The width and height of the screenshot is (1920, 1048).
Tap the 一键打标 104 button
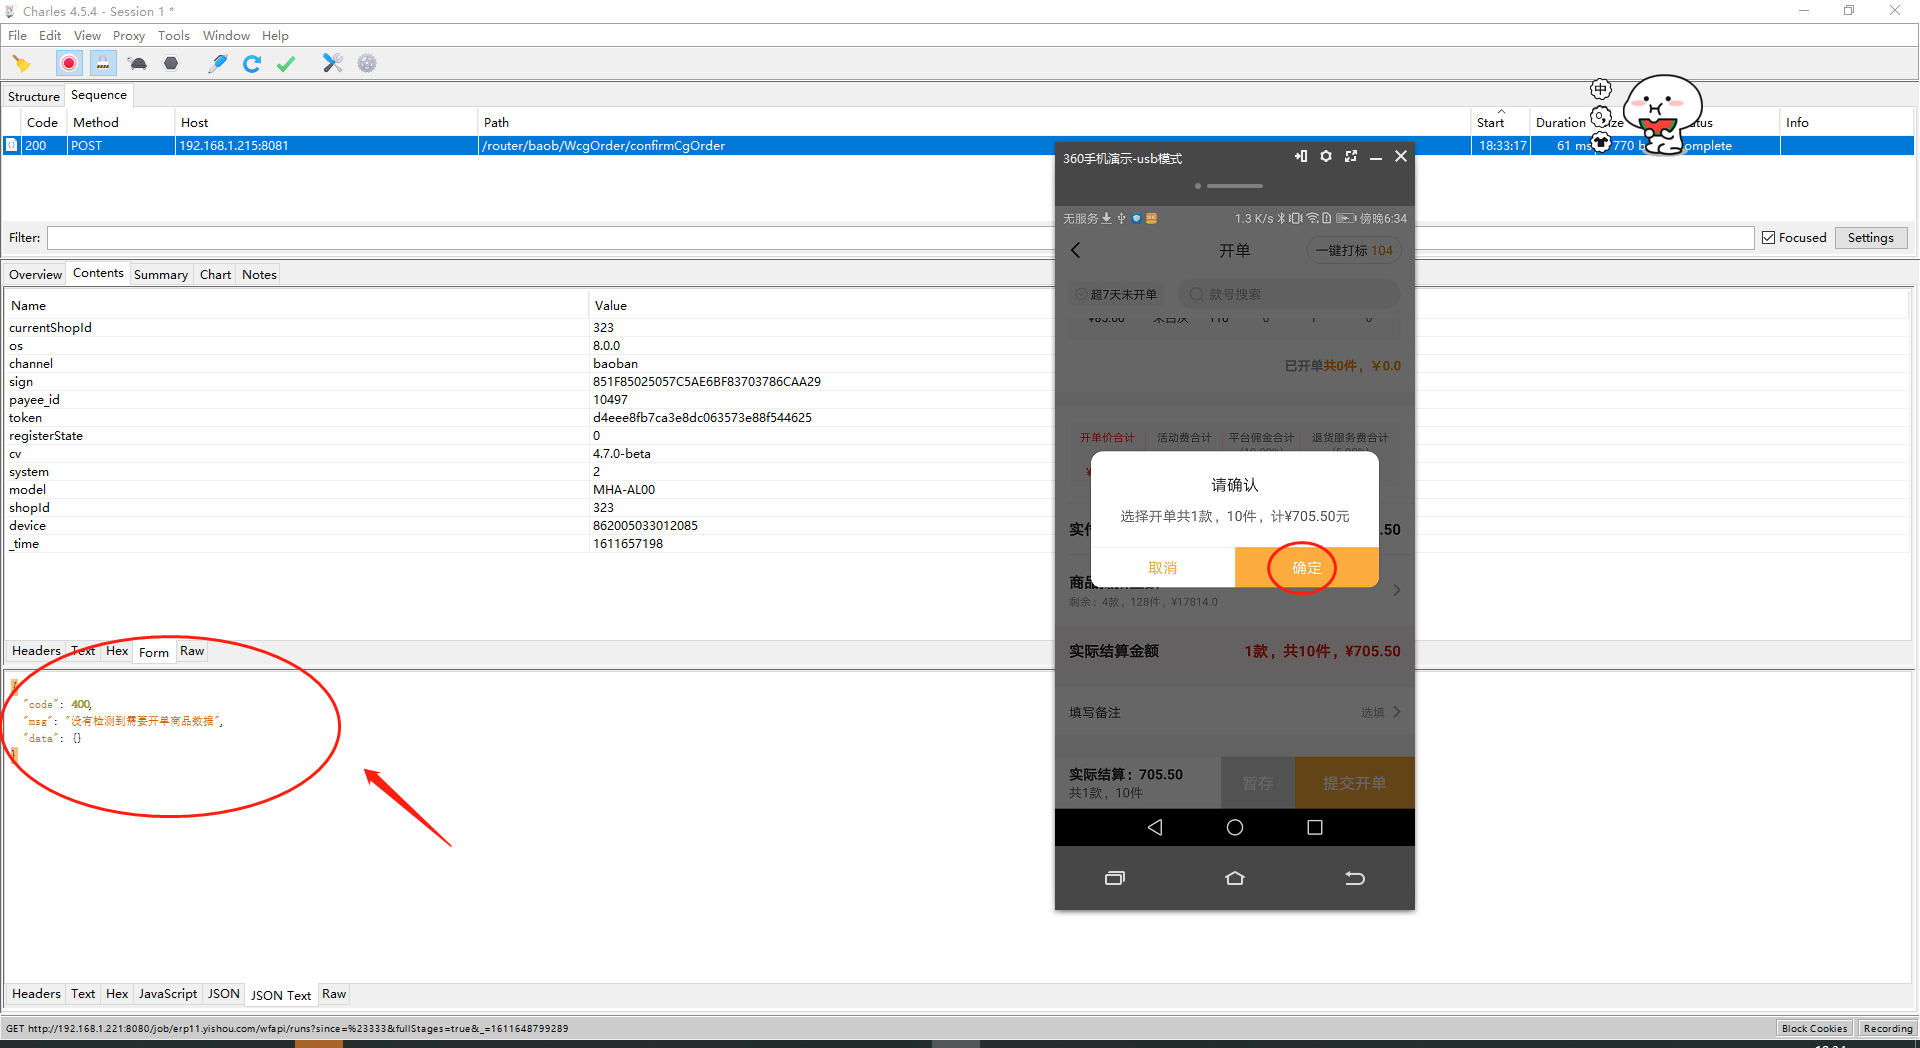(1354, 250)
